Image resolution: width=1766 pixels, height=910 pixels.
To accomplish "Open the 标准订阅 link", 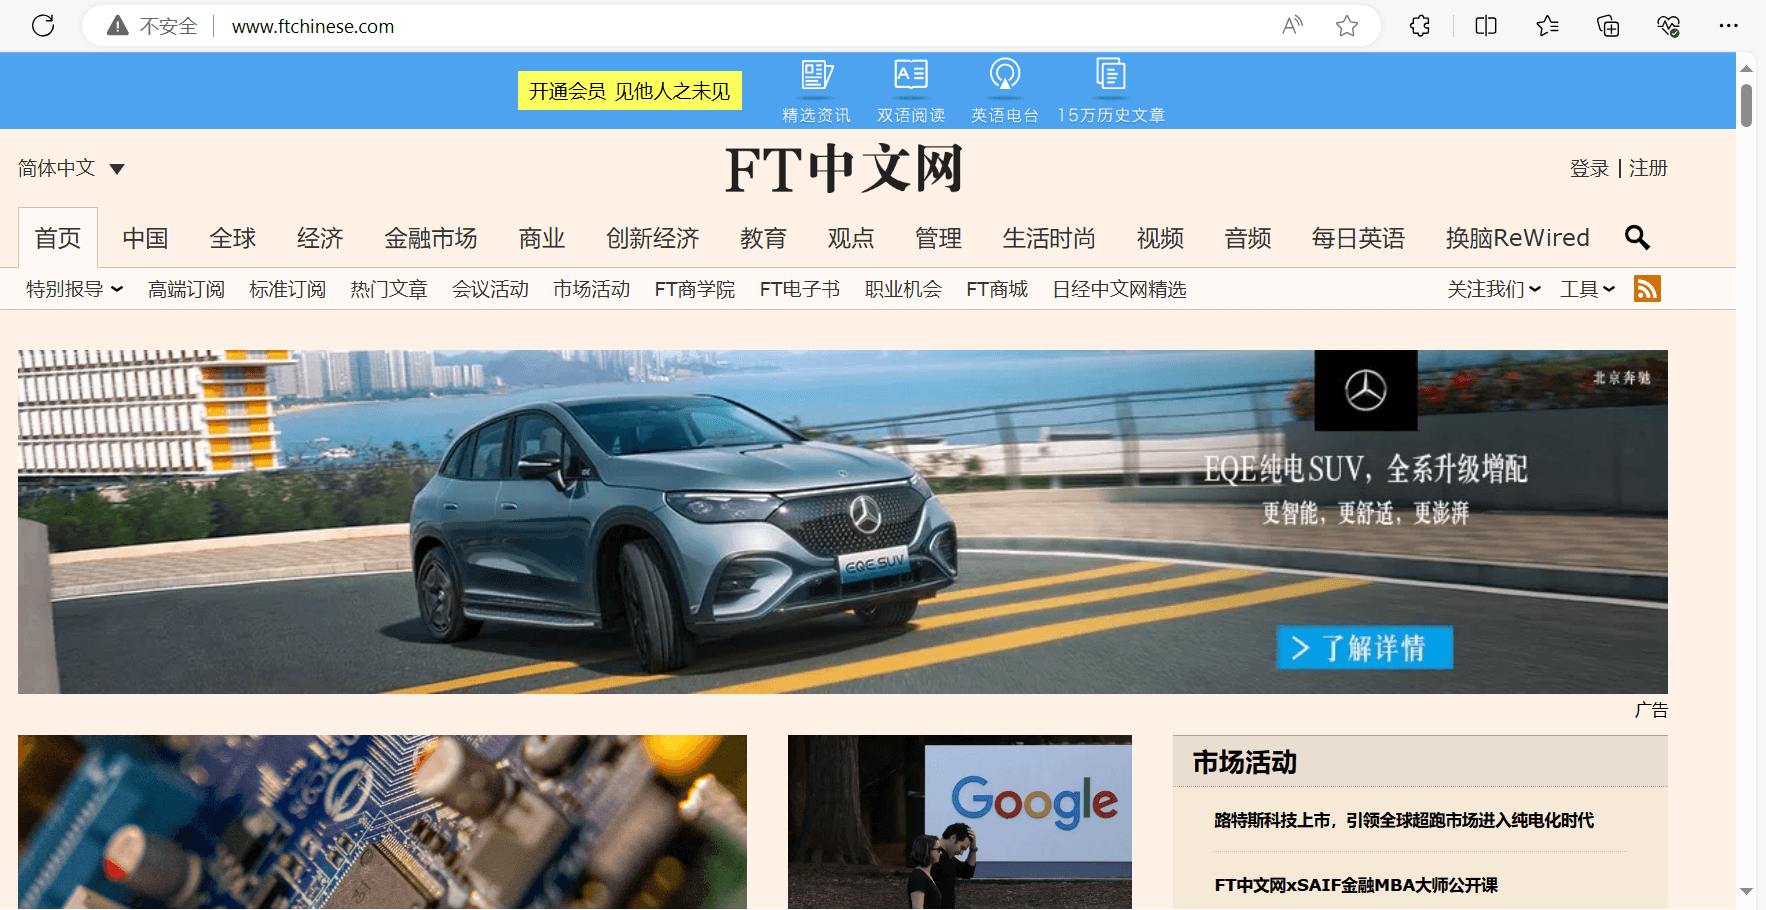I will coord(287,289).
